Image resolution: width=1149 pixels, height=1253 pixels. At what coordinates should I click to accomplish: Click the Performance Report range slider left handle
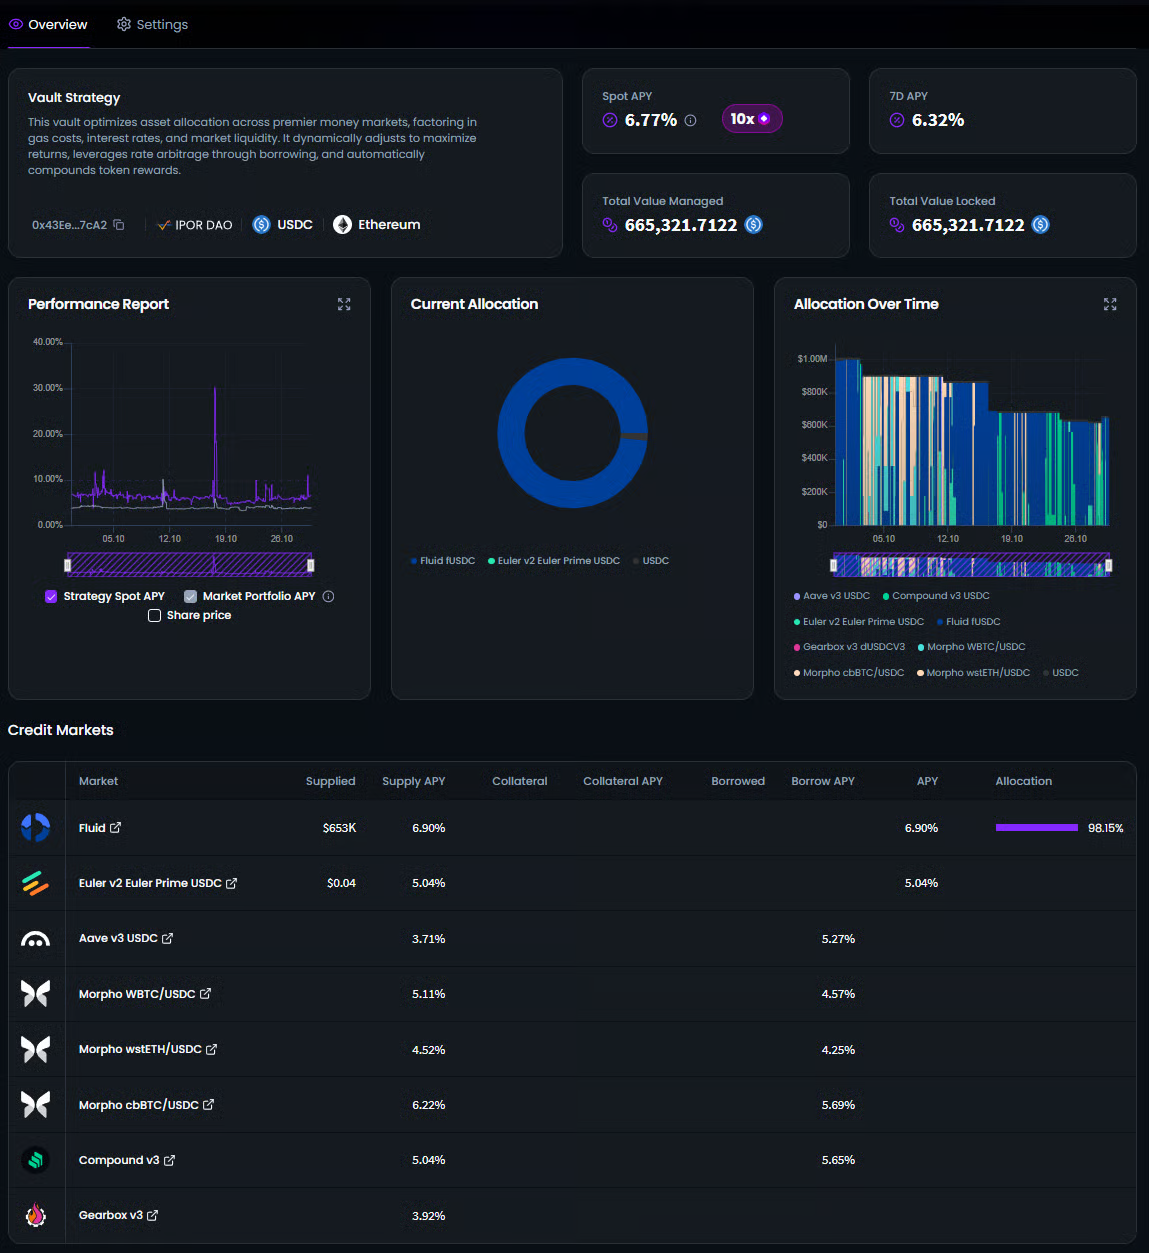(68, 565)
